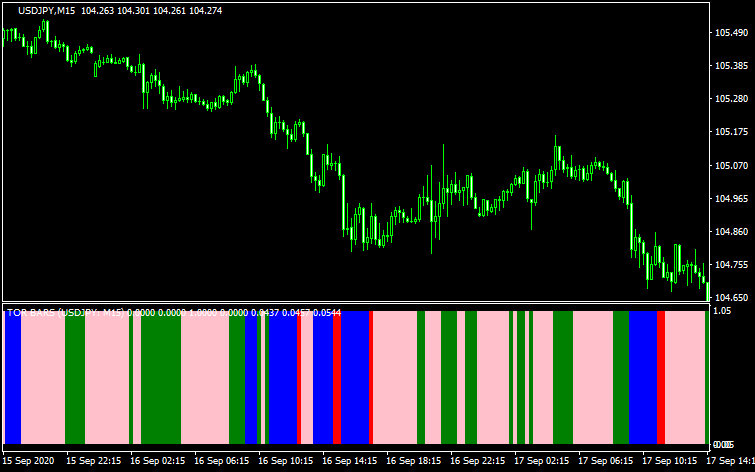Select the red bar above 16 Sep 14:15
Viewport: 755px width, 472px height.
coord(337,377)
